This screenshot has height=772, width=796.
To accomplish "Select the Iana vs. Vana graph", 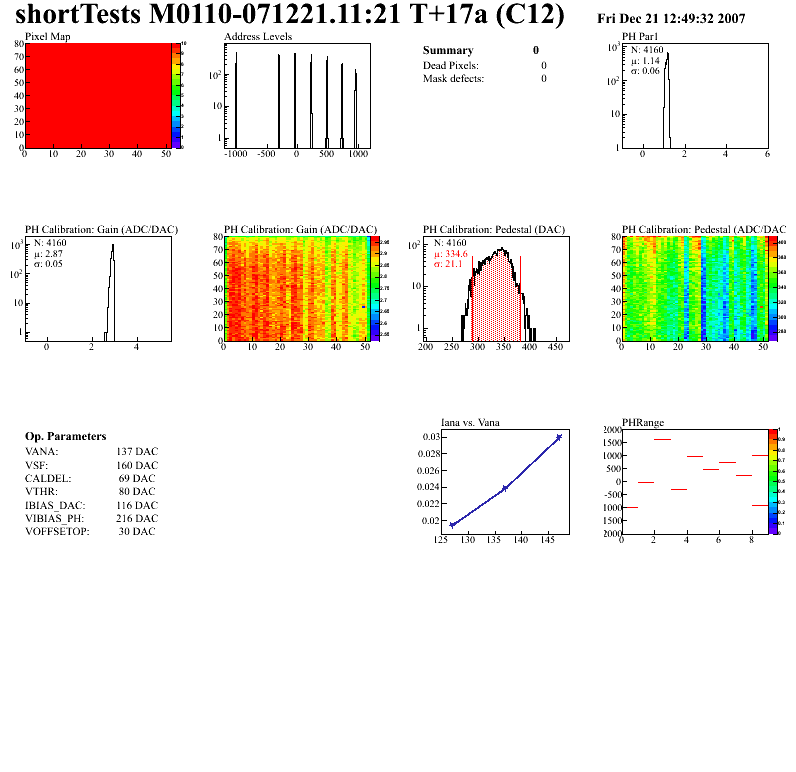I will (506, 482).
